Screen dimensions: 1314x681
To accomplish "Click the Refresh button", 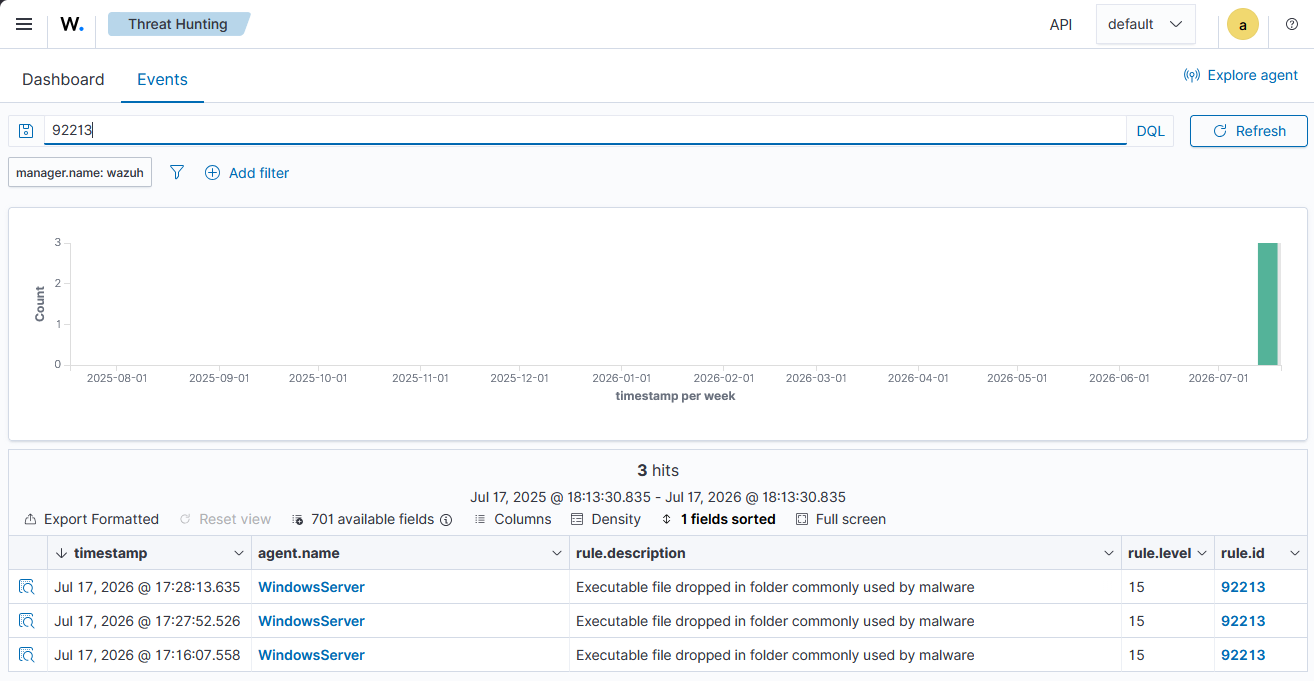I will [x=1249, y=131].
